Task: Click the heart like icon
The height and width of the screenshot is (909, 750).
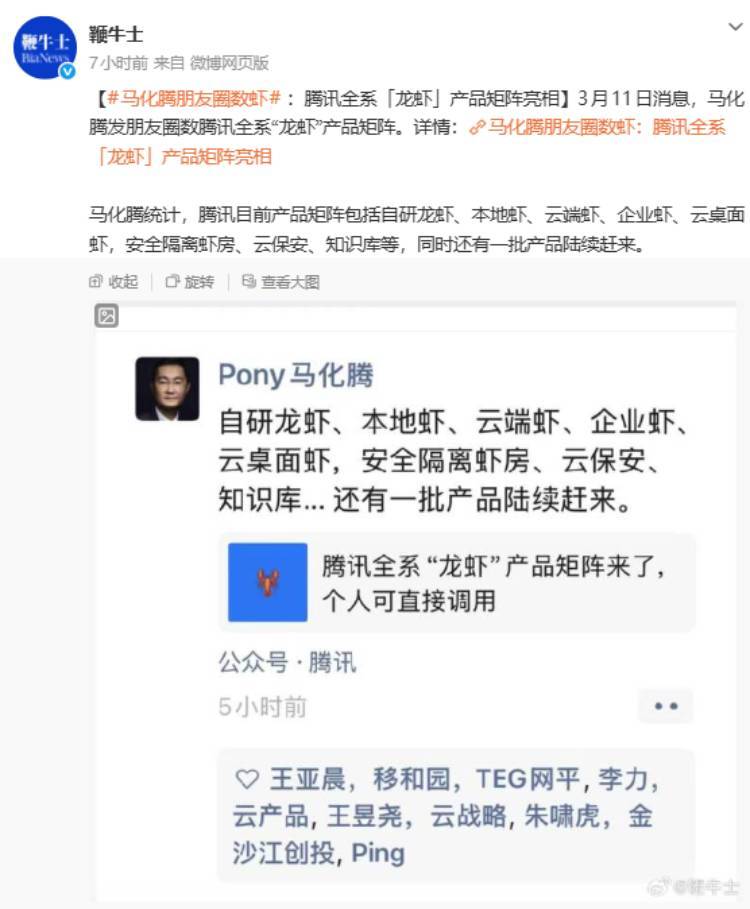Action: pos(247,778)
